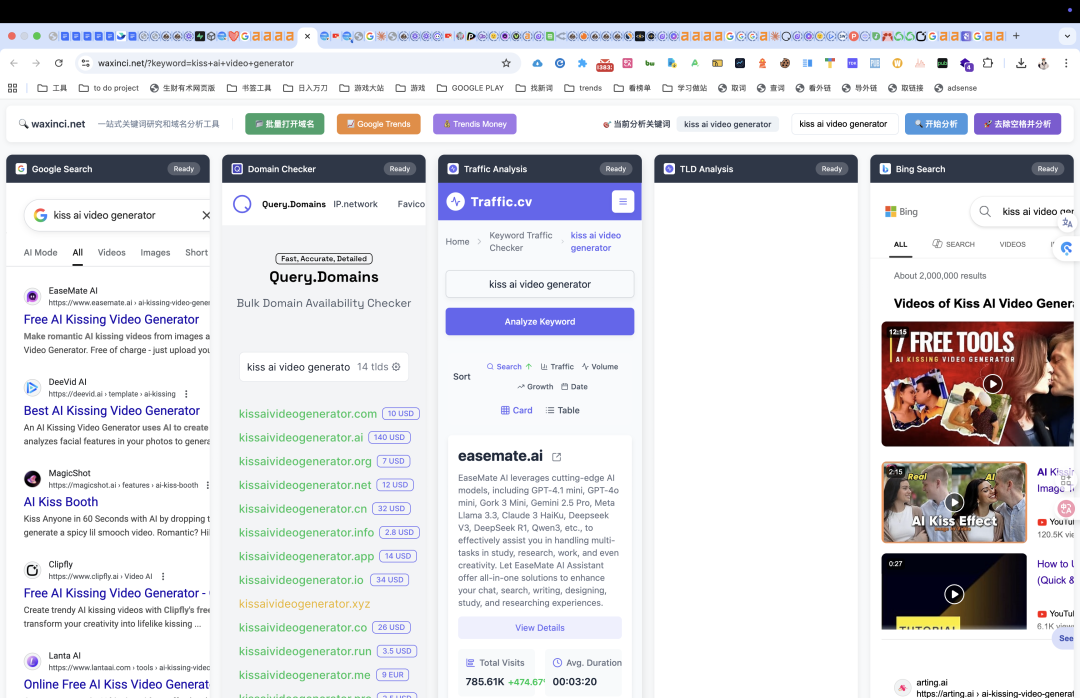This screenshot has height=698, width=1080.
Task: Open 游戏大站 bookmarks folder
Action: 362,88
